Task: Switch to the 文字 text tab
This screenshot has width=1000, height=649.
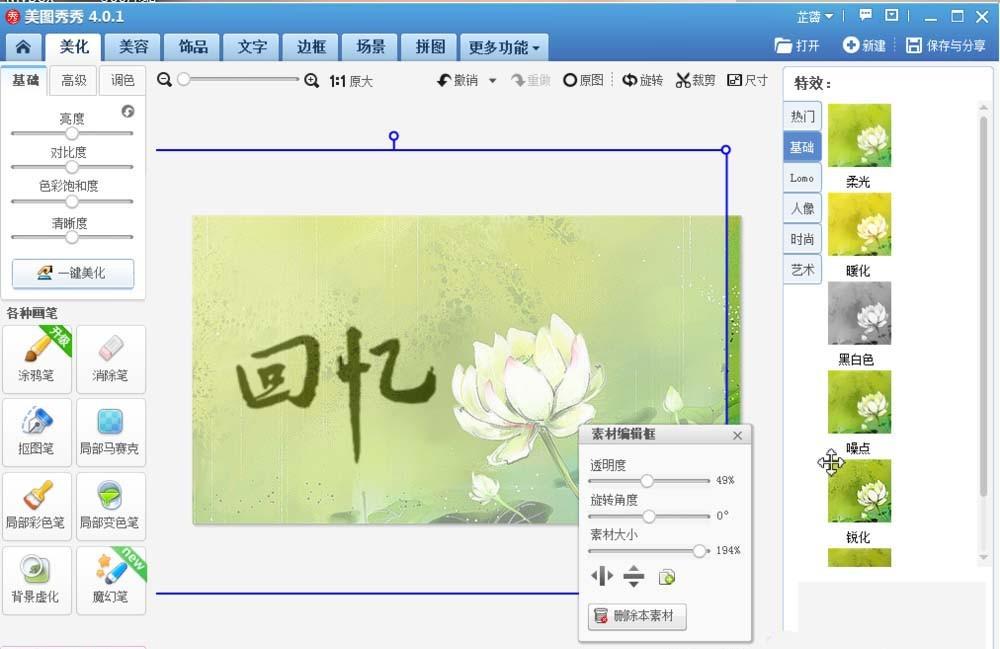Action: point(251,47)
